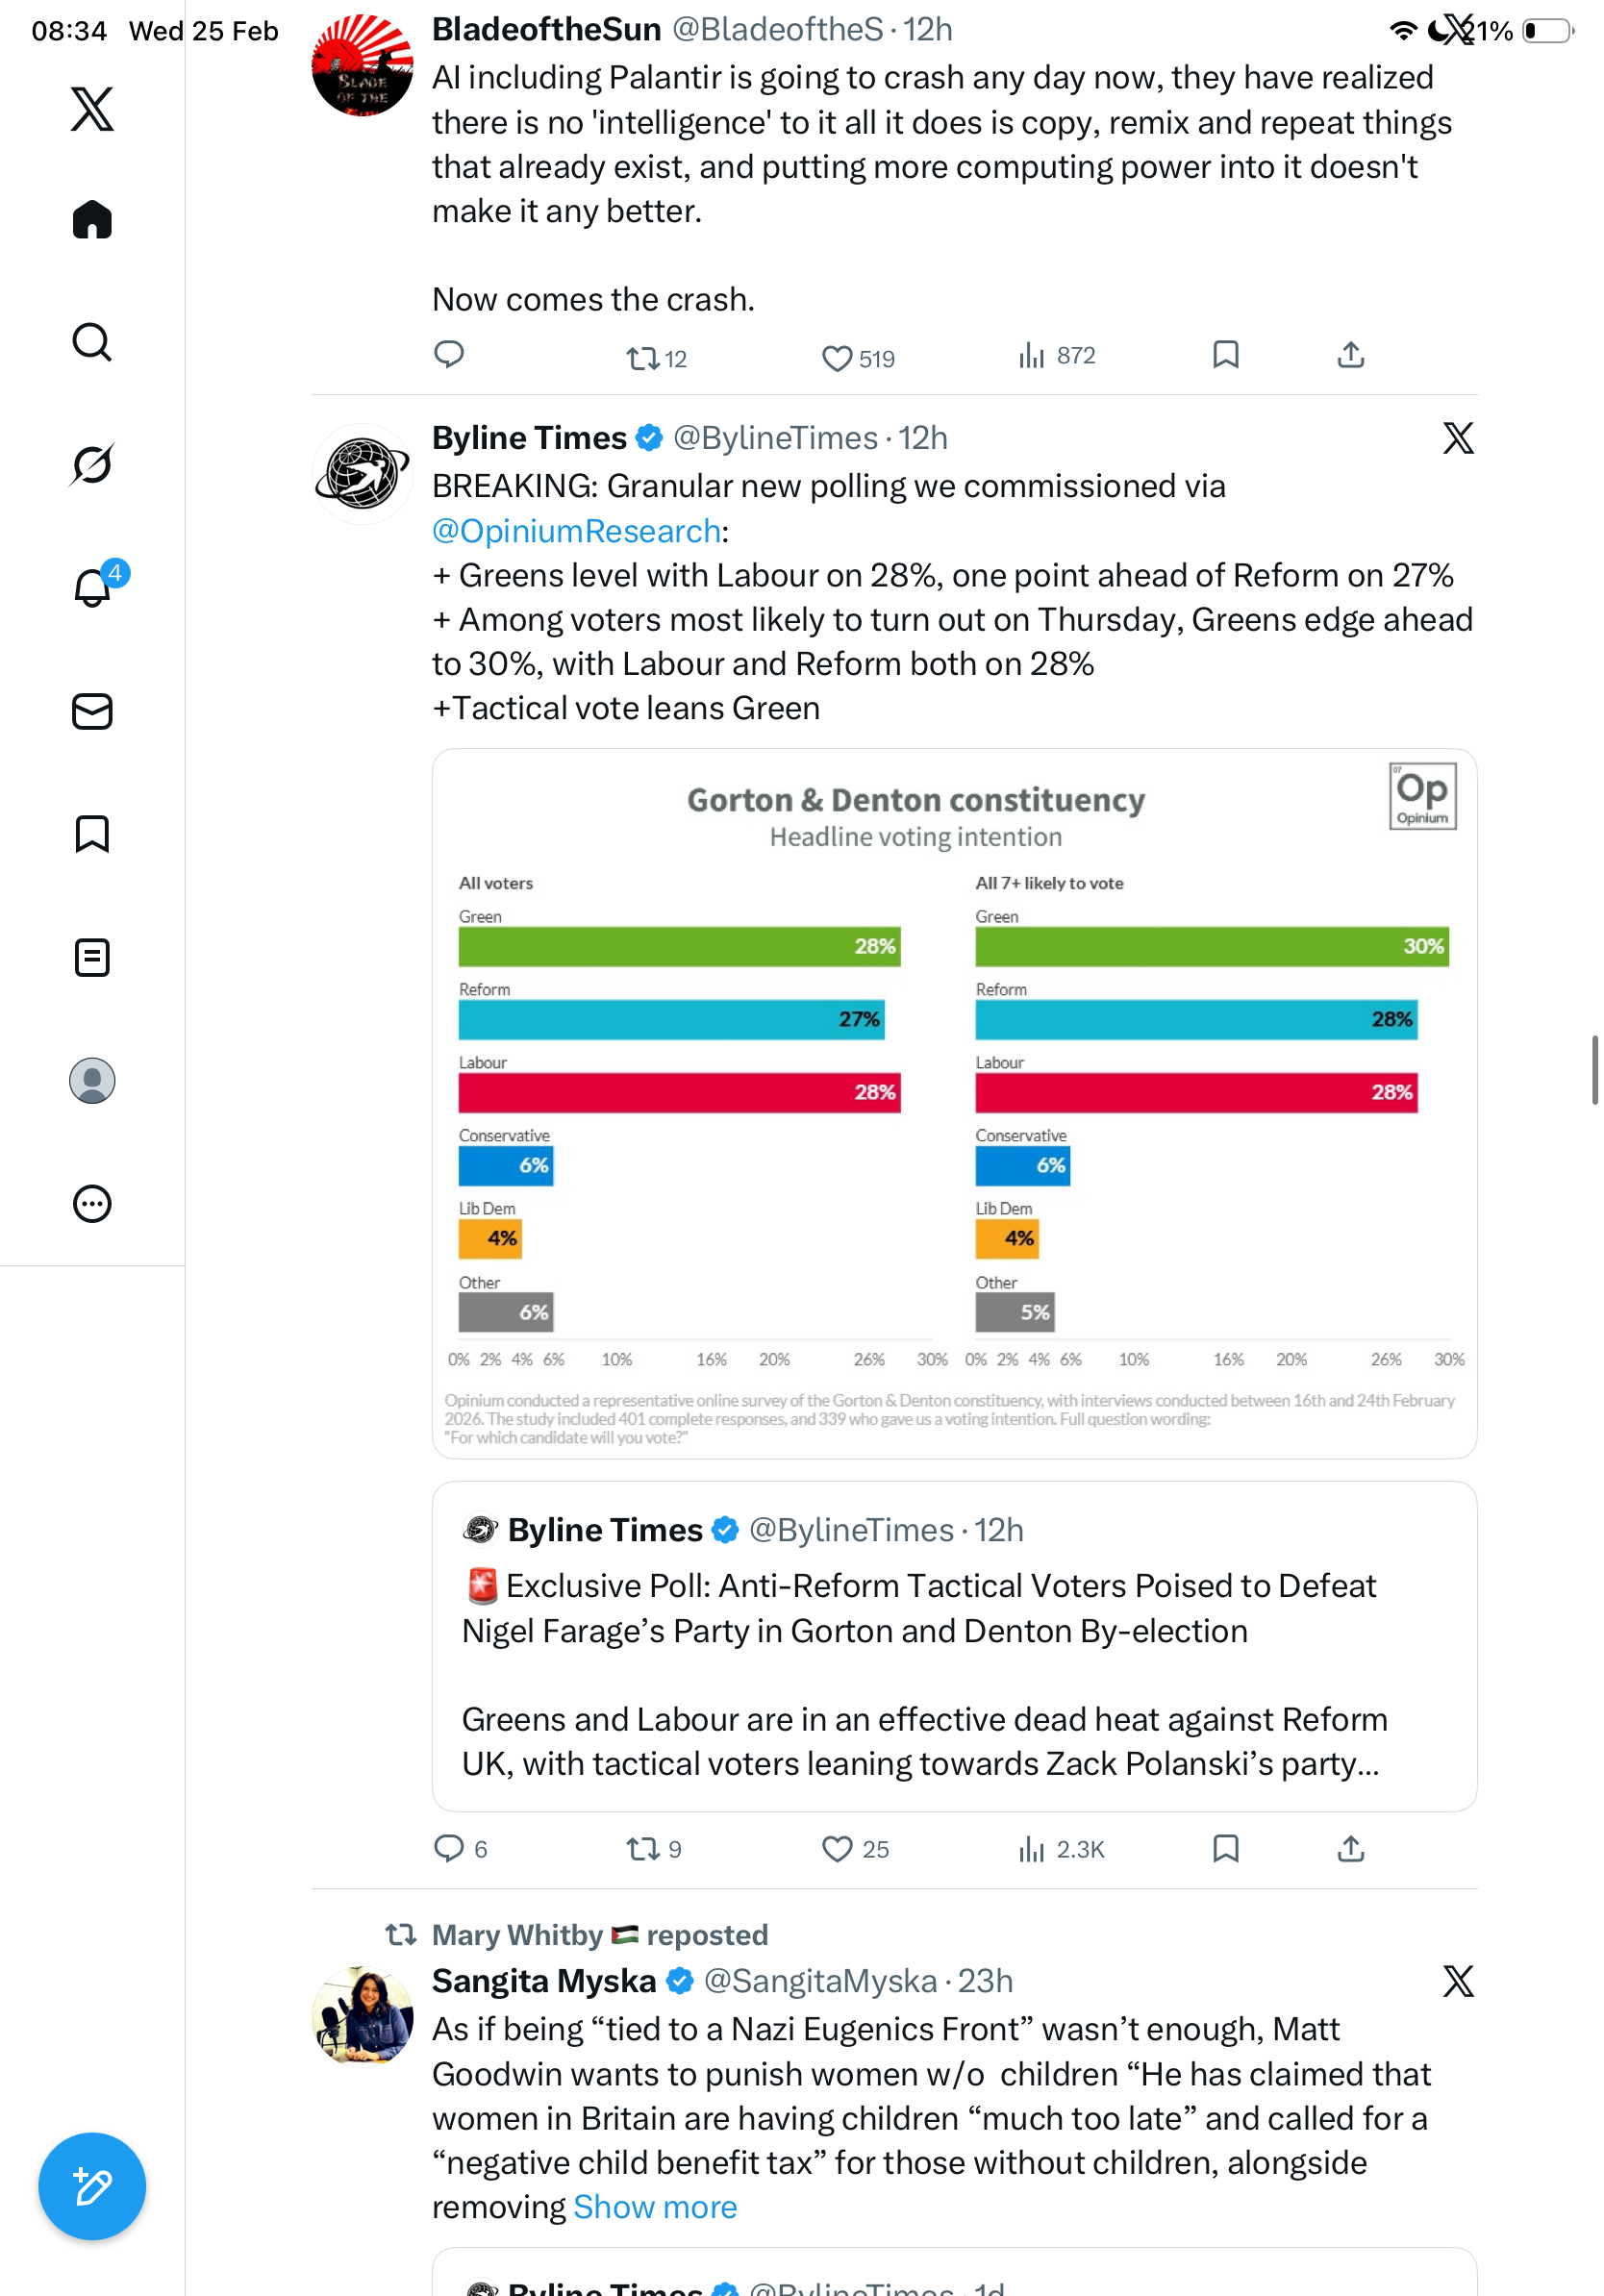
Task: Expand Sangita Myska post with Show more
Action: [655, 2207]
